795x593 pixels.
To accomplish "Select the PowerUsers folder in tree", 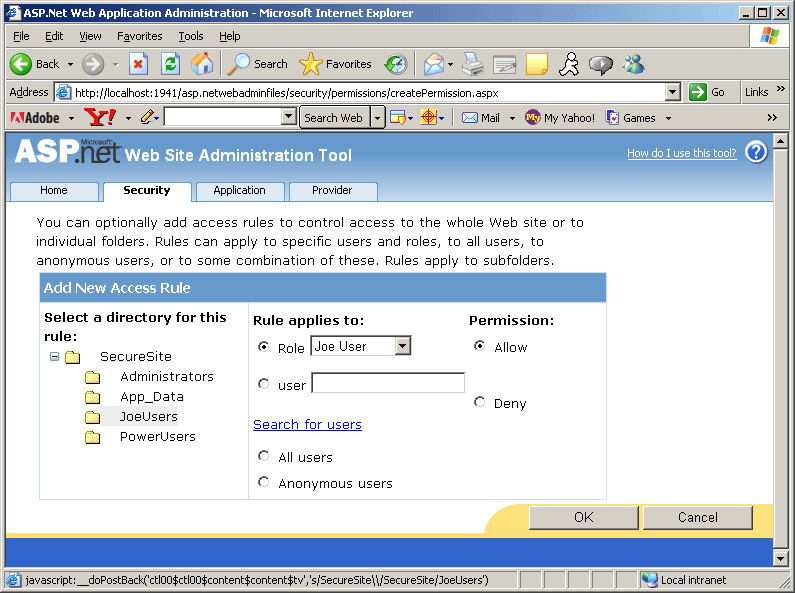I will tap(157, 436).
